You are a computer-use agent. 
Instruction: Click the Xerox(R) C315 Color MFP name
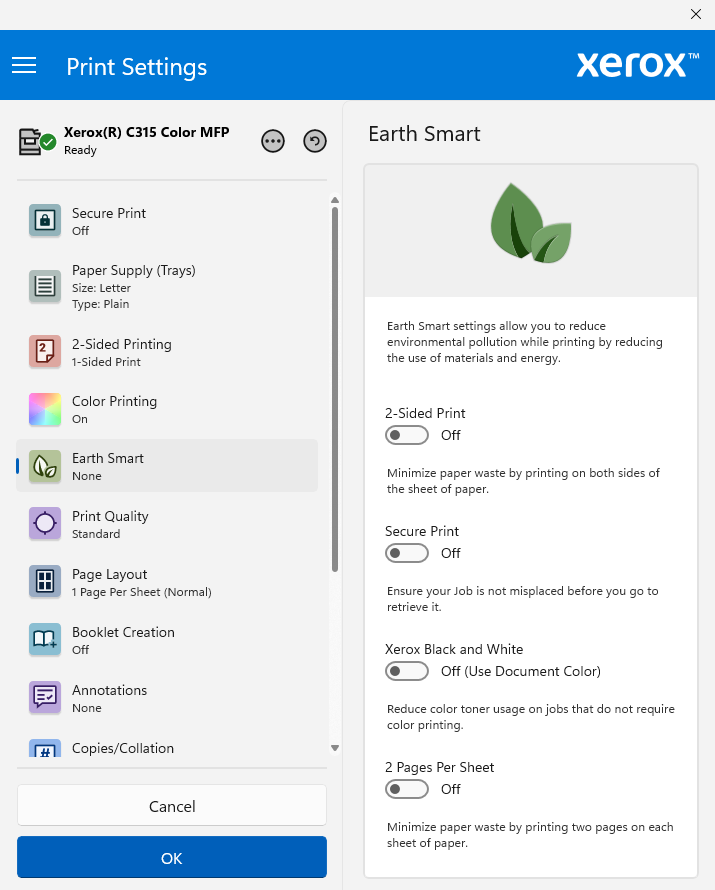click(146, 132)
